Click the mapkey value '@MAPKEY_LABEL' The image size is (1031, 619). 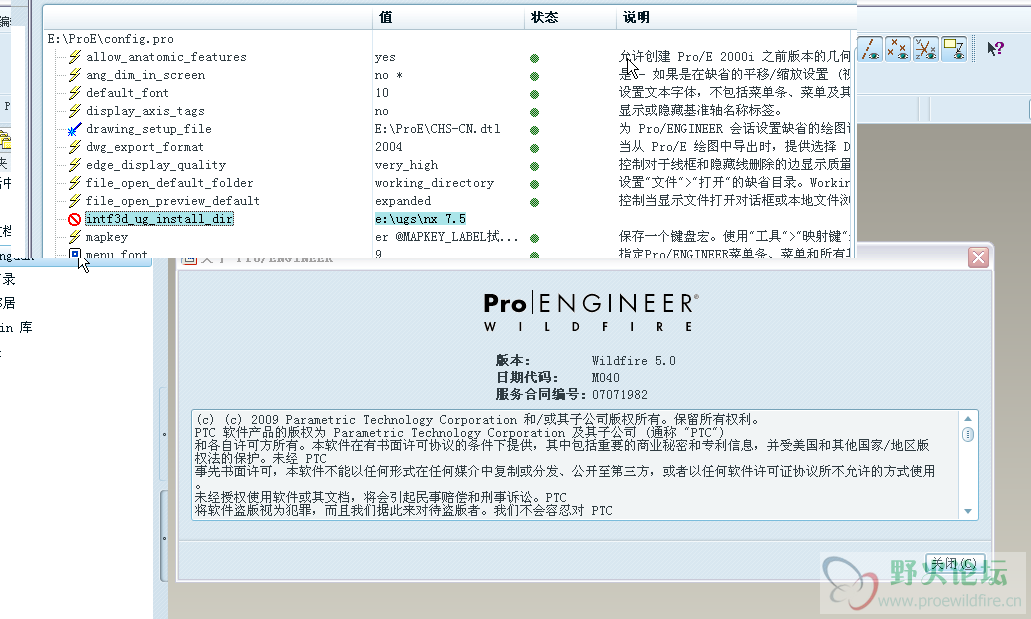[446, 237]
